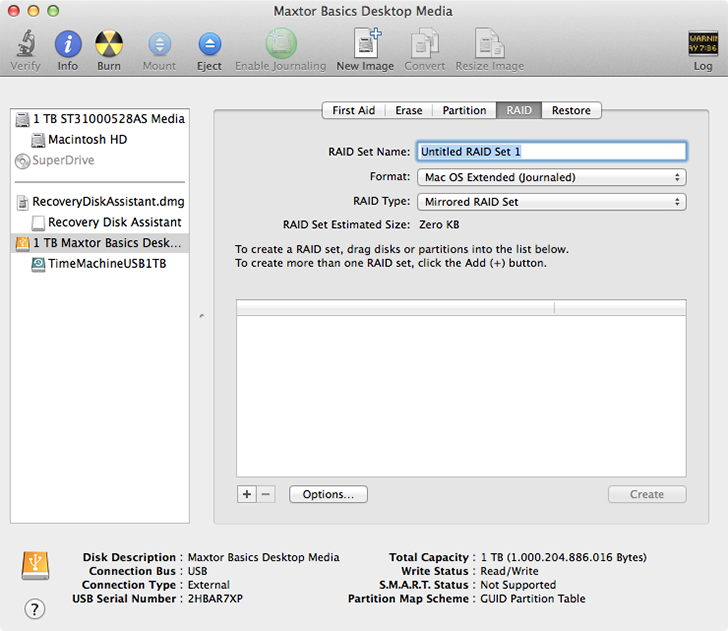The width and height of the screenshot is (728, 631).
Task: Click the Mount toolbar icon
Action: tap(159, 45)
